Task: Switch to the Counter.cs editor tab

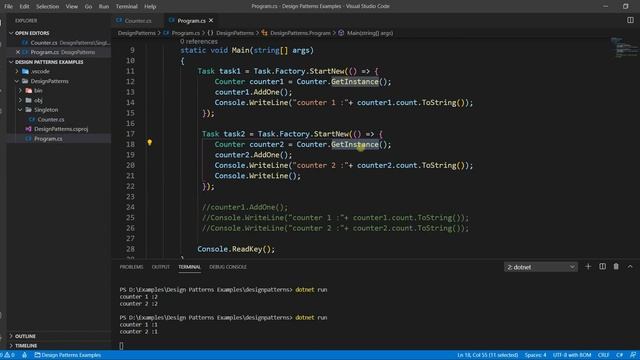Action: 138,20
